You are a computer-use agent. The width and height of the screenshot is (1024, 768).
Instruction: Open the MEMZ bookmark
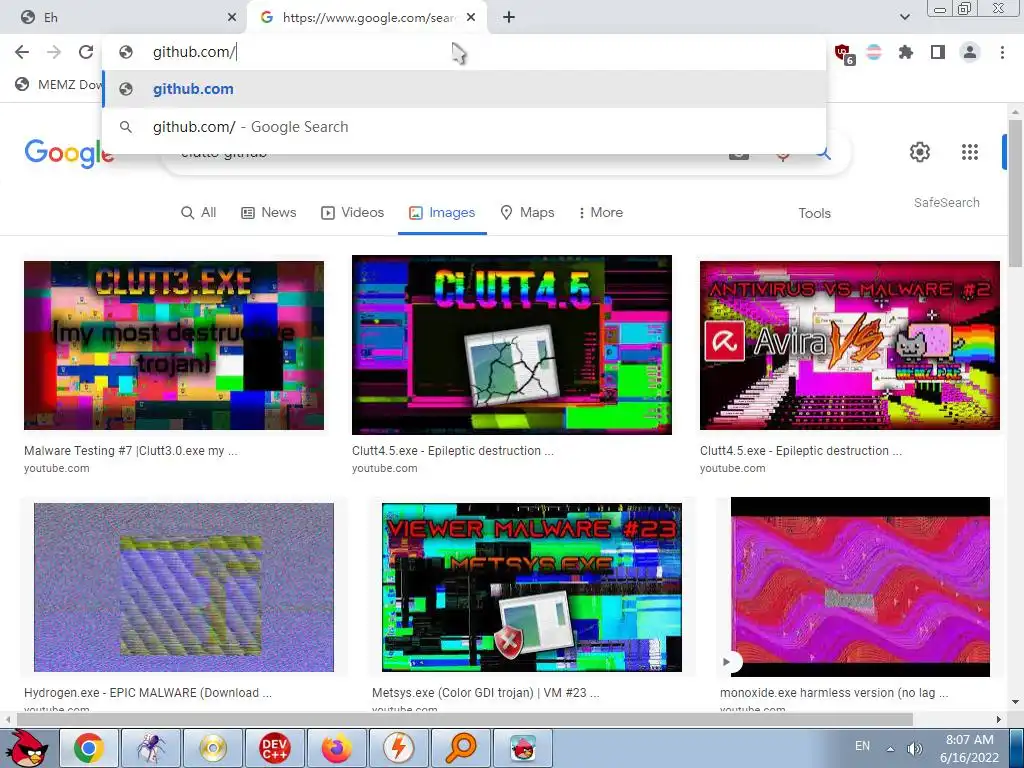pyautogui.click(x=59, y=84)
